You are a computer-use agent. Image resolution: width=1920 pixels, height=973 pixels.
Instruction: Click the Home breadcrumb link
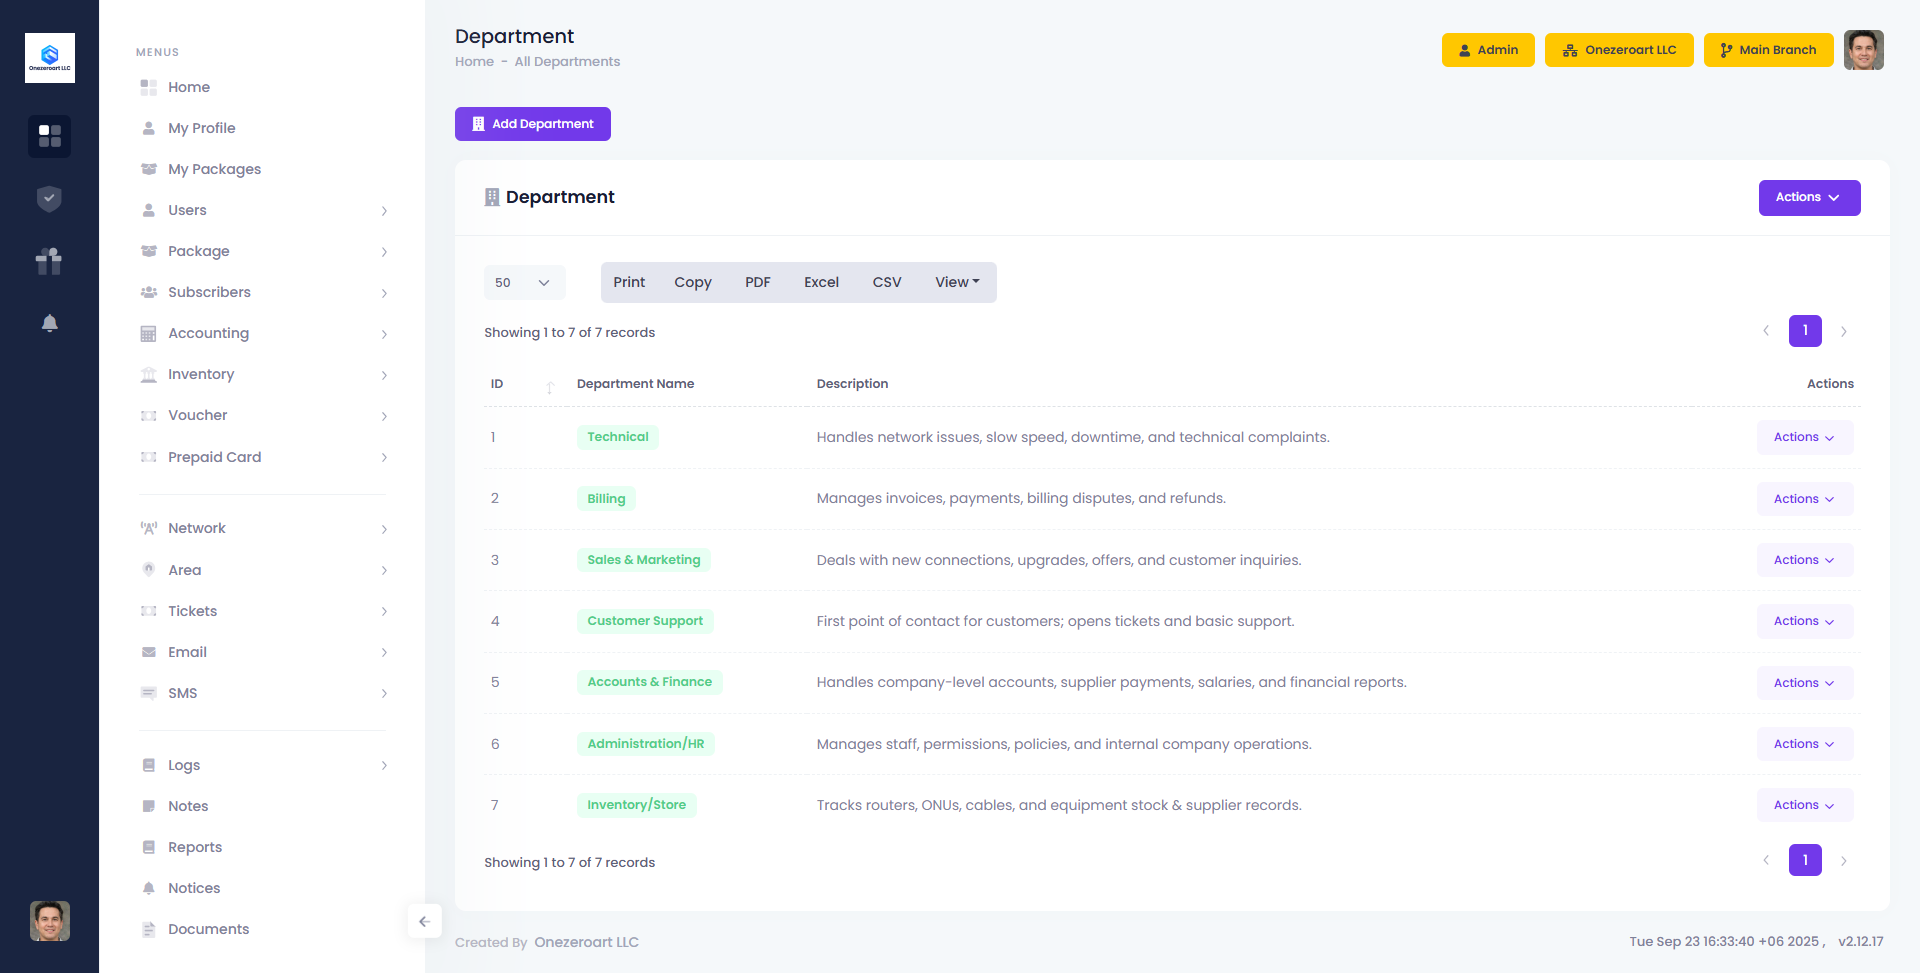474,62
